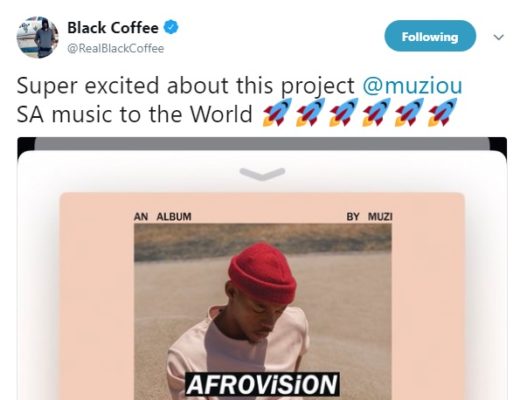Click the gray bar atop the media card
This screenshot has height=400, width=520.
[x=262, y=143]
